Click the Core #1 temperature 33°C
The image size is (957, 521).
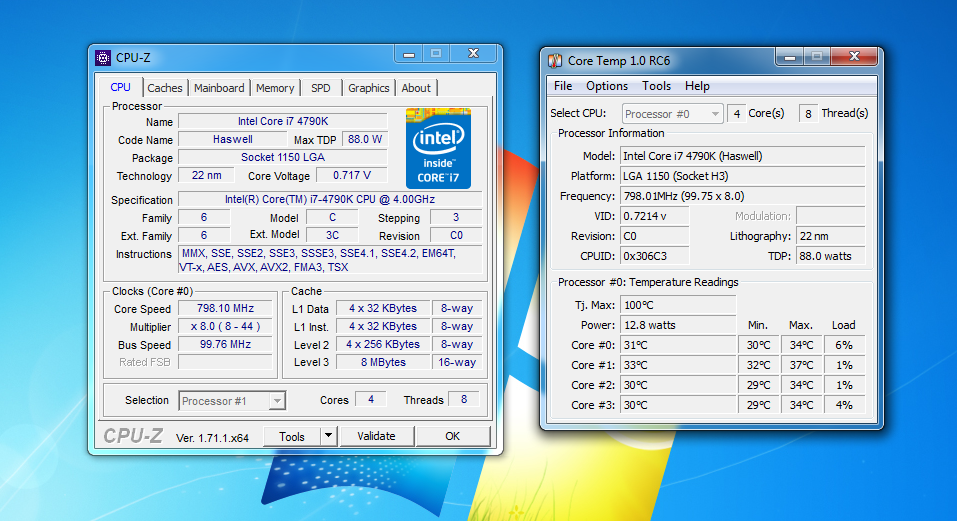(677, 365)
